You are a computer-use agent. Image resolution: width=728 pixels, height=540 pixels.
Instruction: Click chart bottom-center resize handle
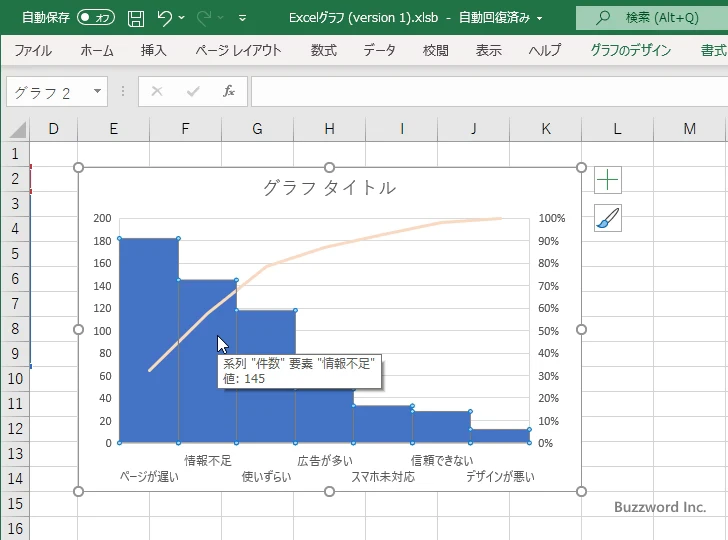[329, 491]
